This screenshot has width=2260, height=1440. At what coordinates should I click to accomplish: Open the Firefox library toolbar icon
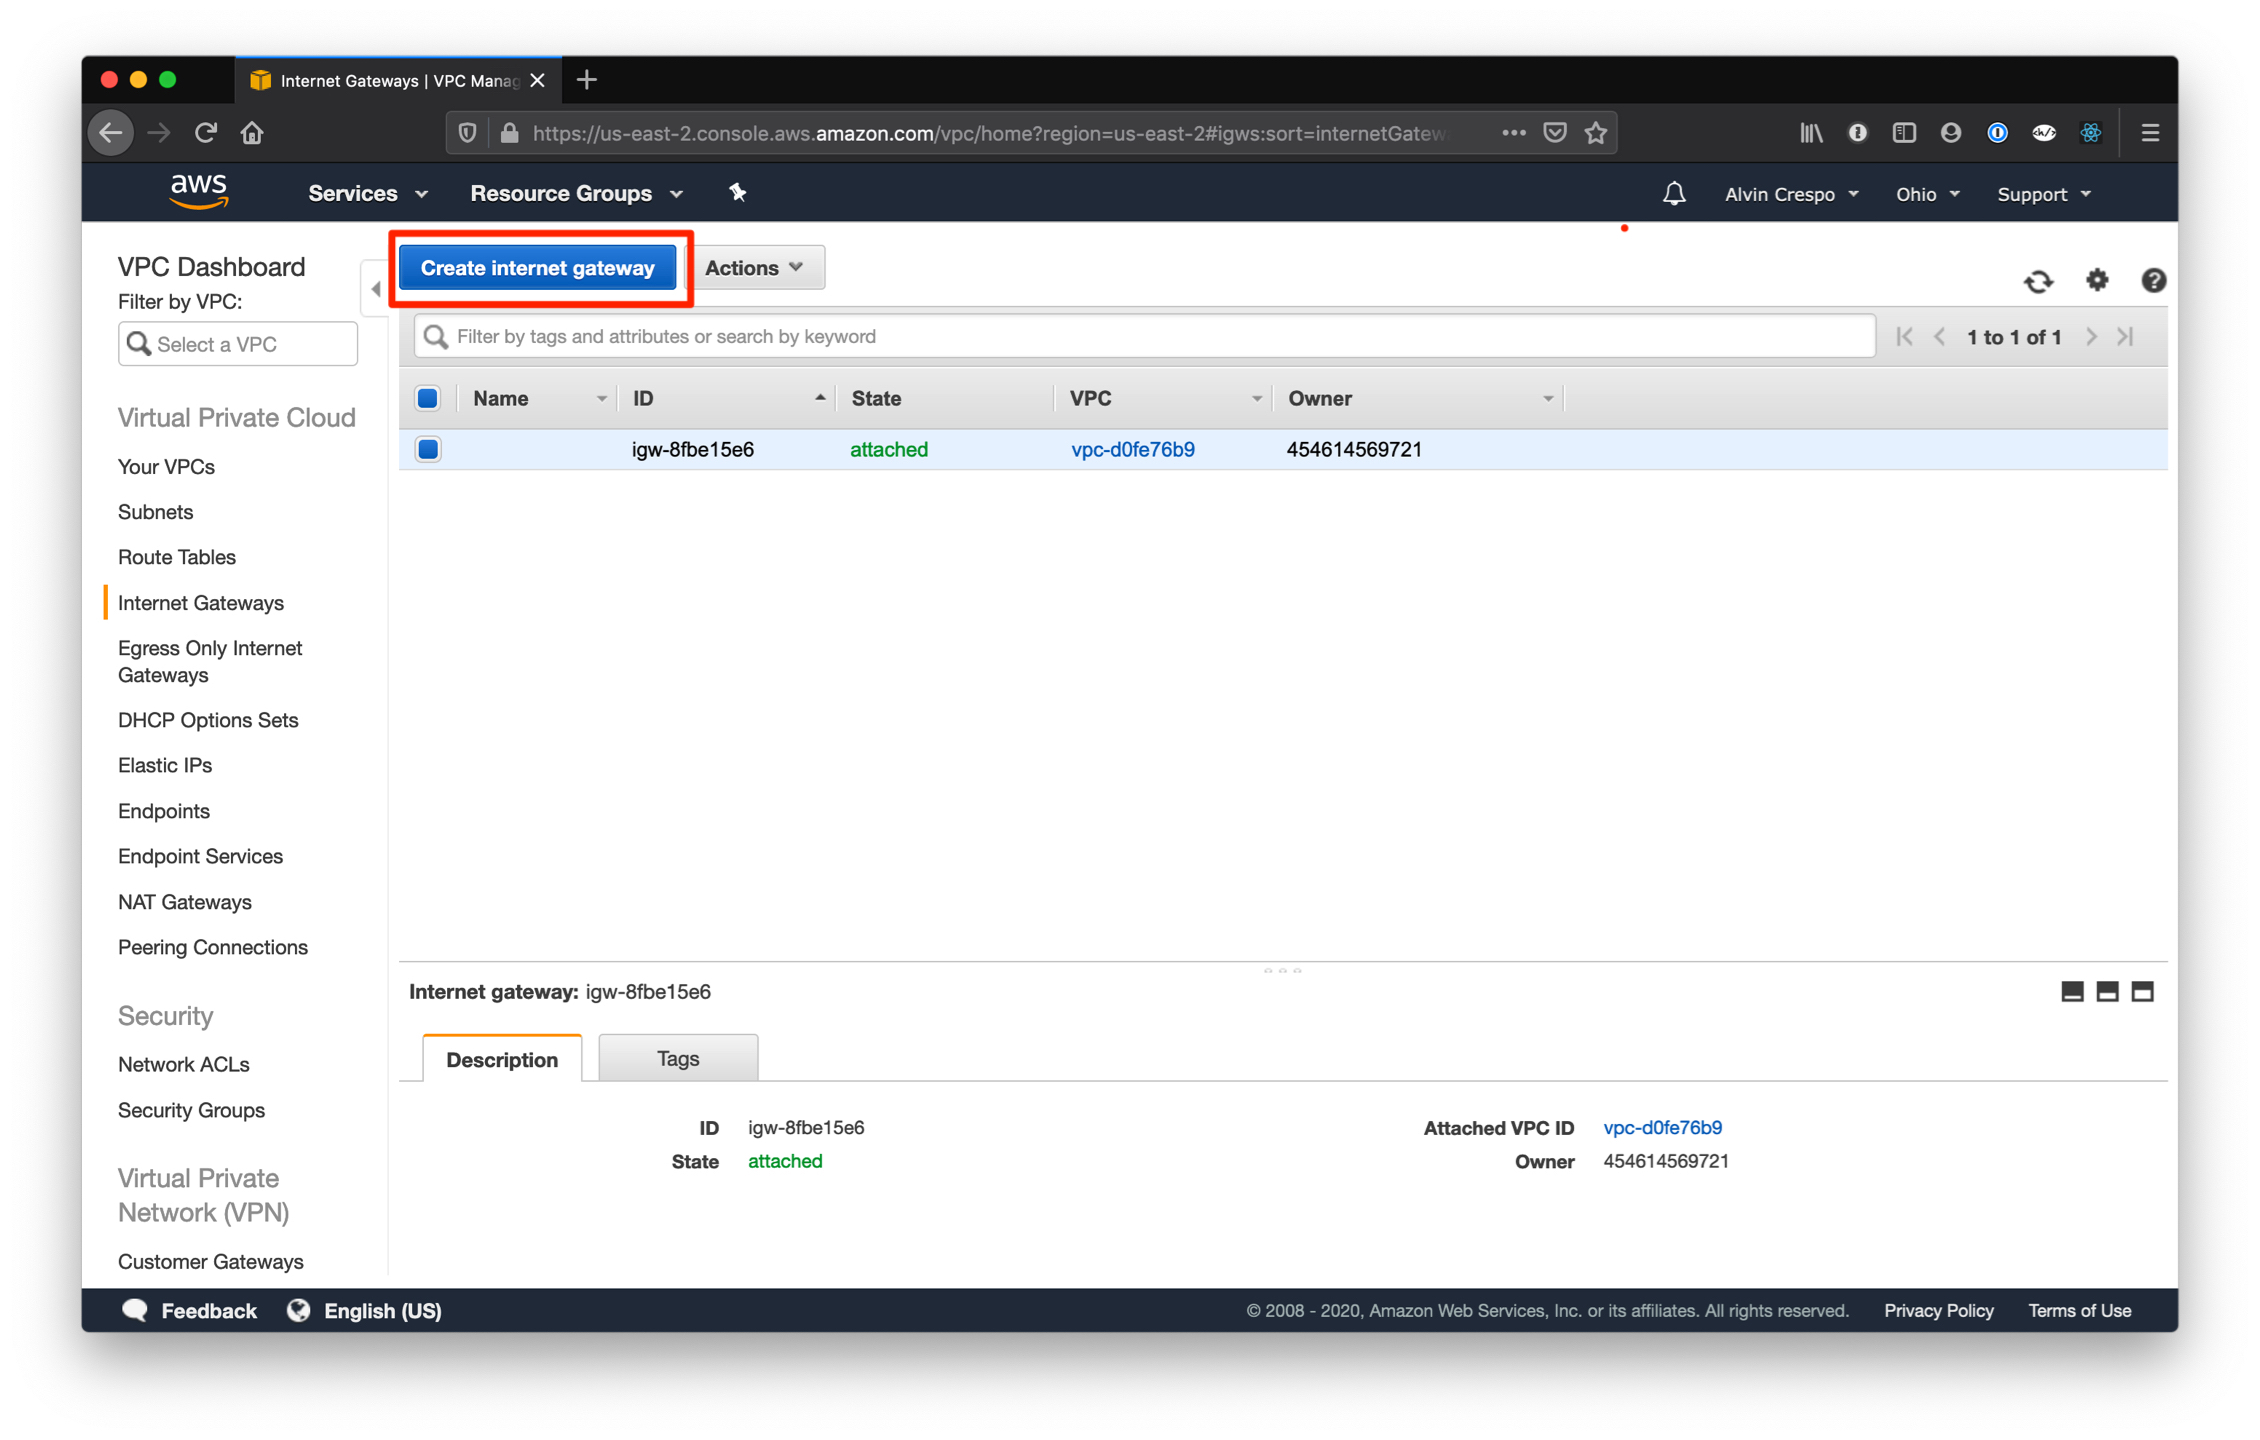(x=1810, y=131)
